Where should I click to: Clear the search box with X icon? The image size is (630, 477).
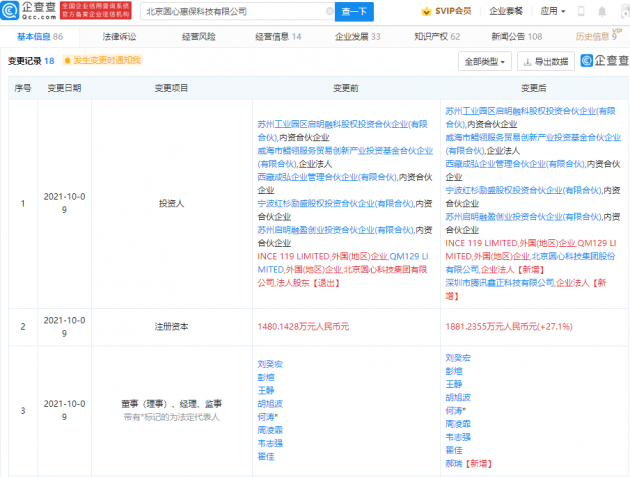[x=328, y=12]
